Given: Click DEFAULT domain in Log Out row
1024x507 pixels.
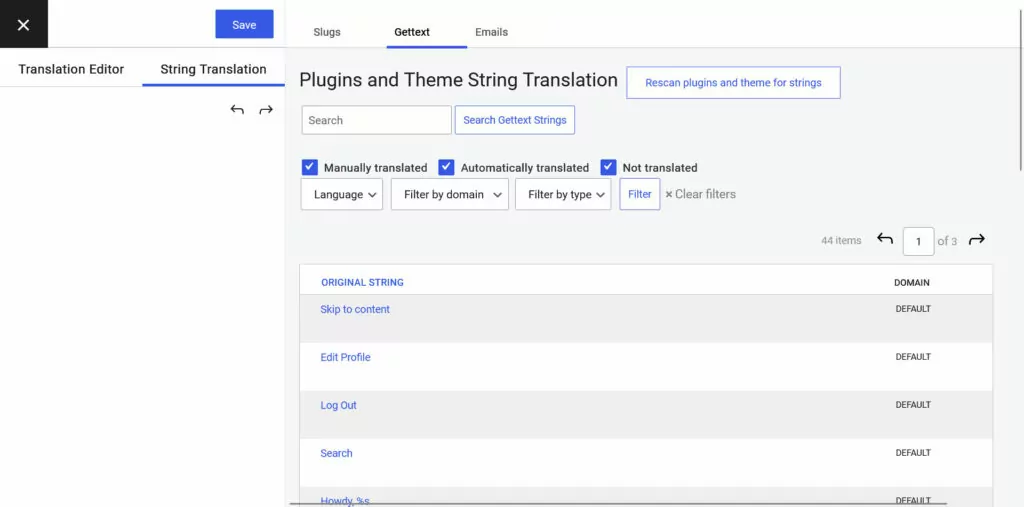Looking at the screenshot, I should 913,405.
